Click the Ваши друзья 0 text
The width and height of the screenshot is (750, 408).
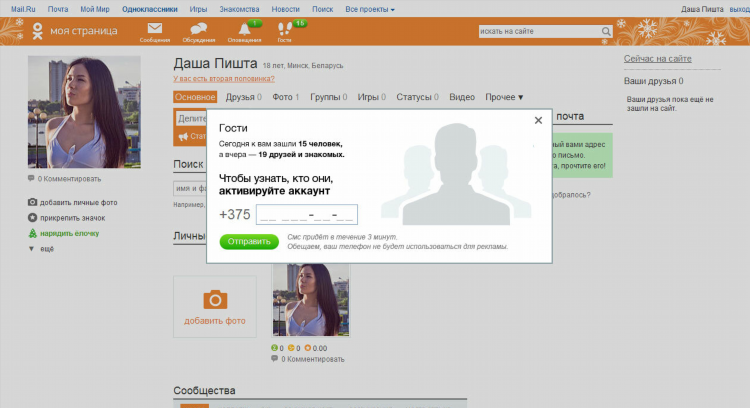tap(653, 81)
